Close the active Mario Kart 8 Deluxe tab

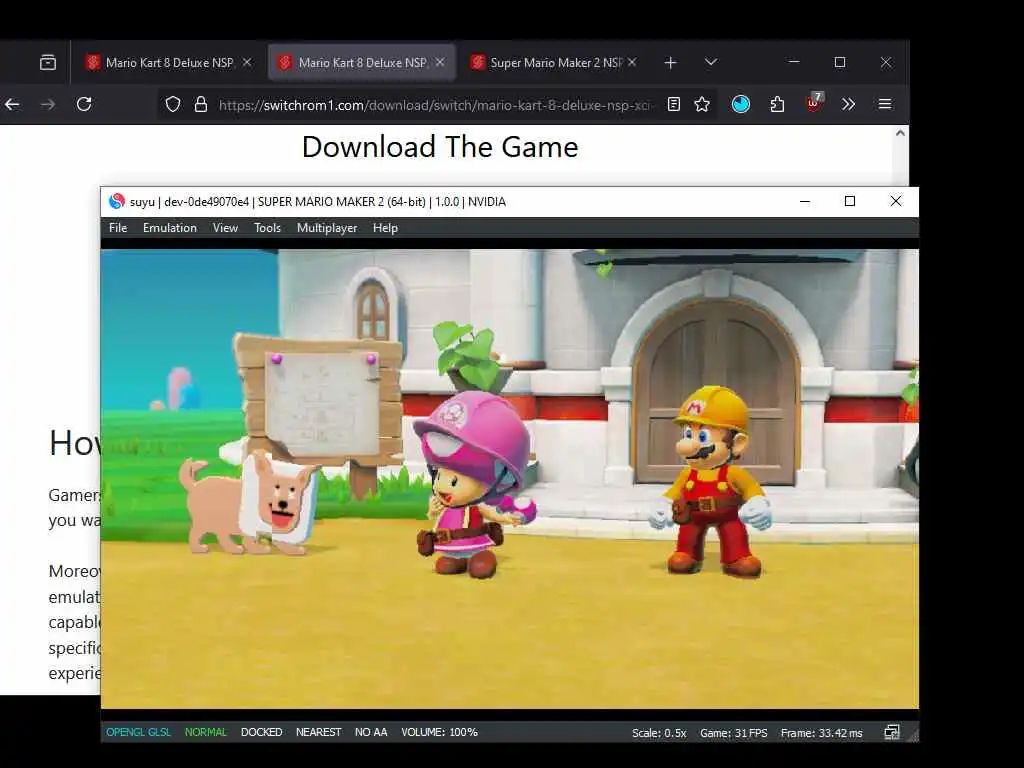coord(440,62)
